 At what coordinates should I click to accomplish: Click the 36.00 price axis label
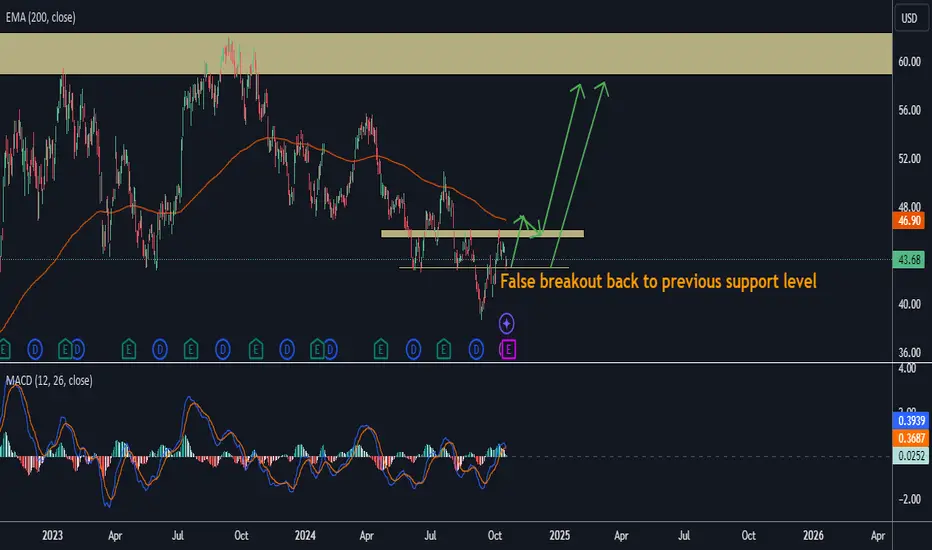[x=909, y=353]
